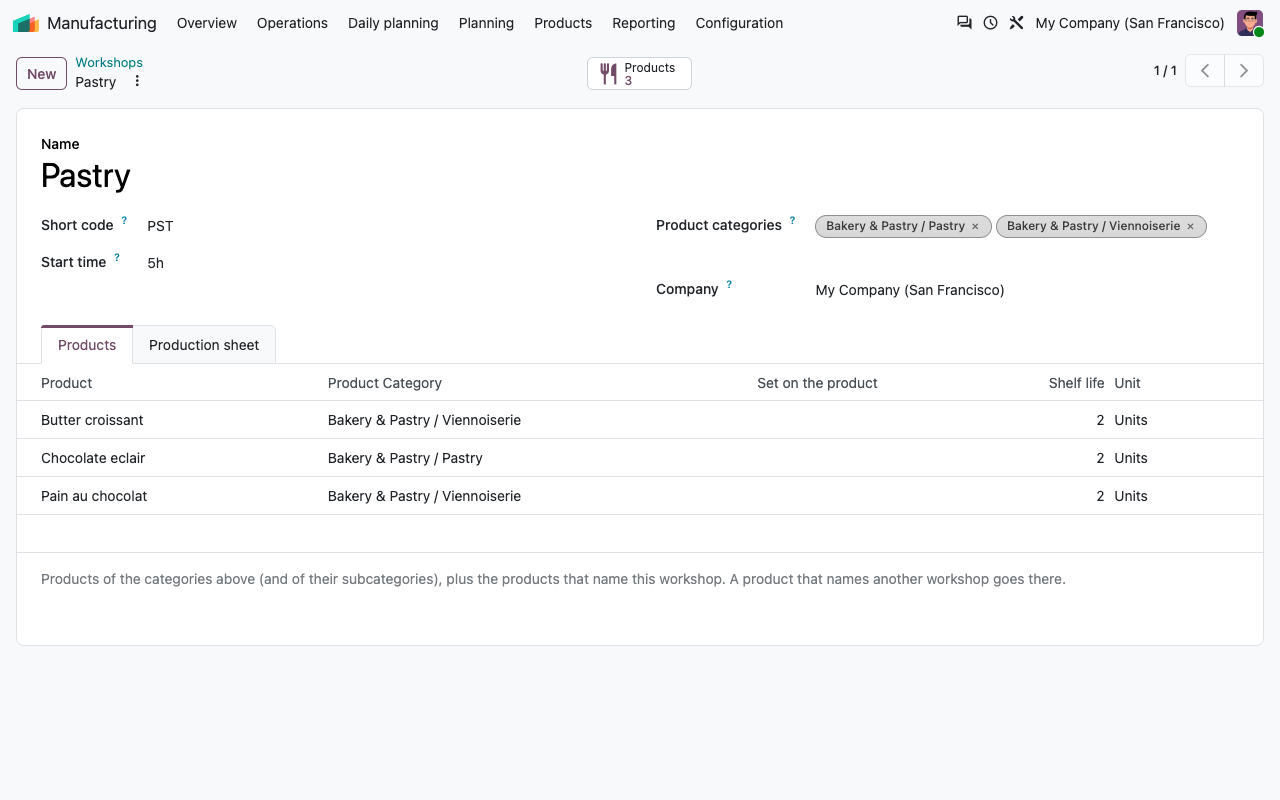The image size is (1280, 800).
Task: Open the activities clock icon
Action: [990, 22]
